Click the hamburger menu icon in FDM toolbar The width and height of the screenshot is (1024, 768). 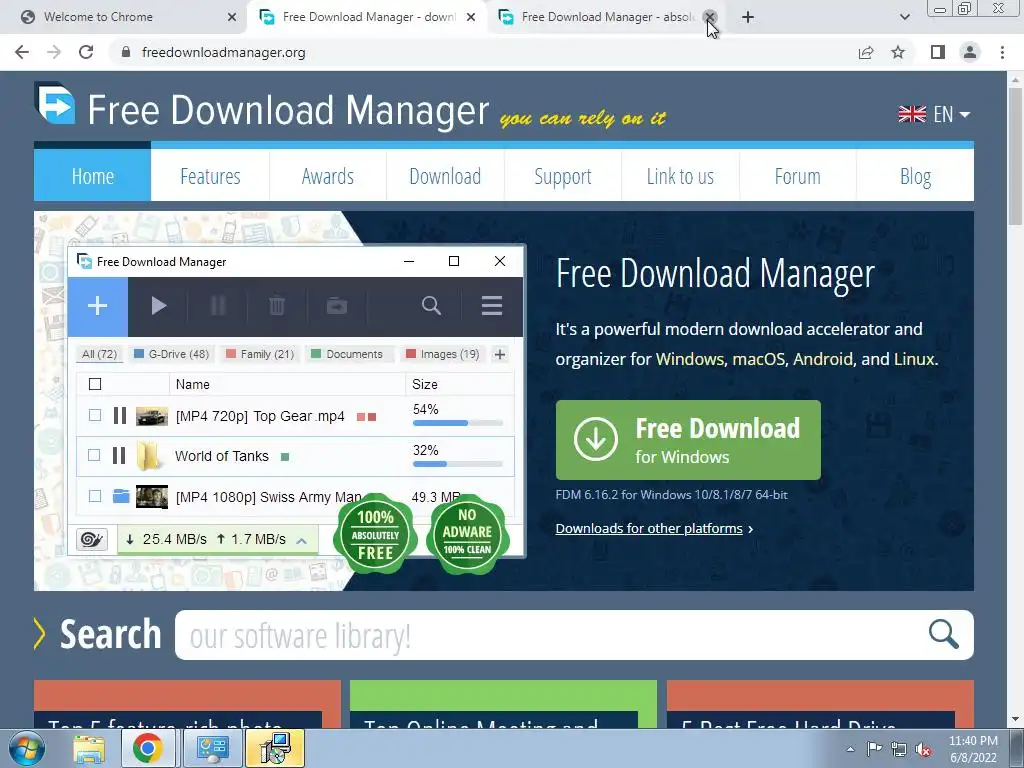[x=492, y=306]
